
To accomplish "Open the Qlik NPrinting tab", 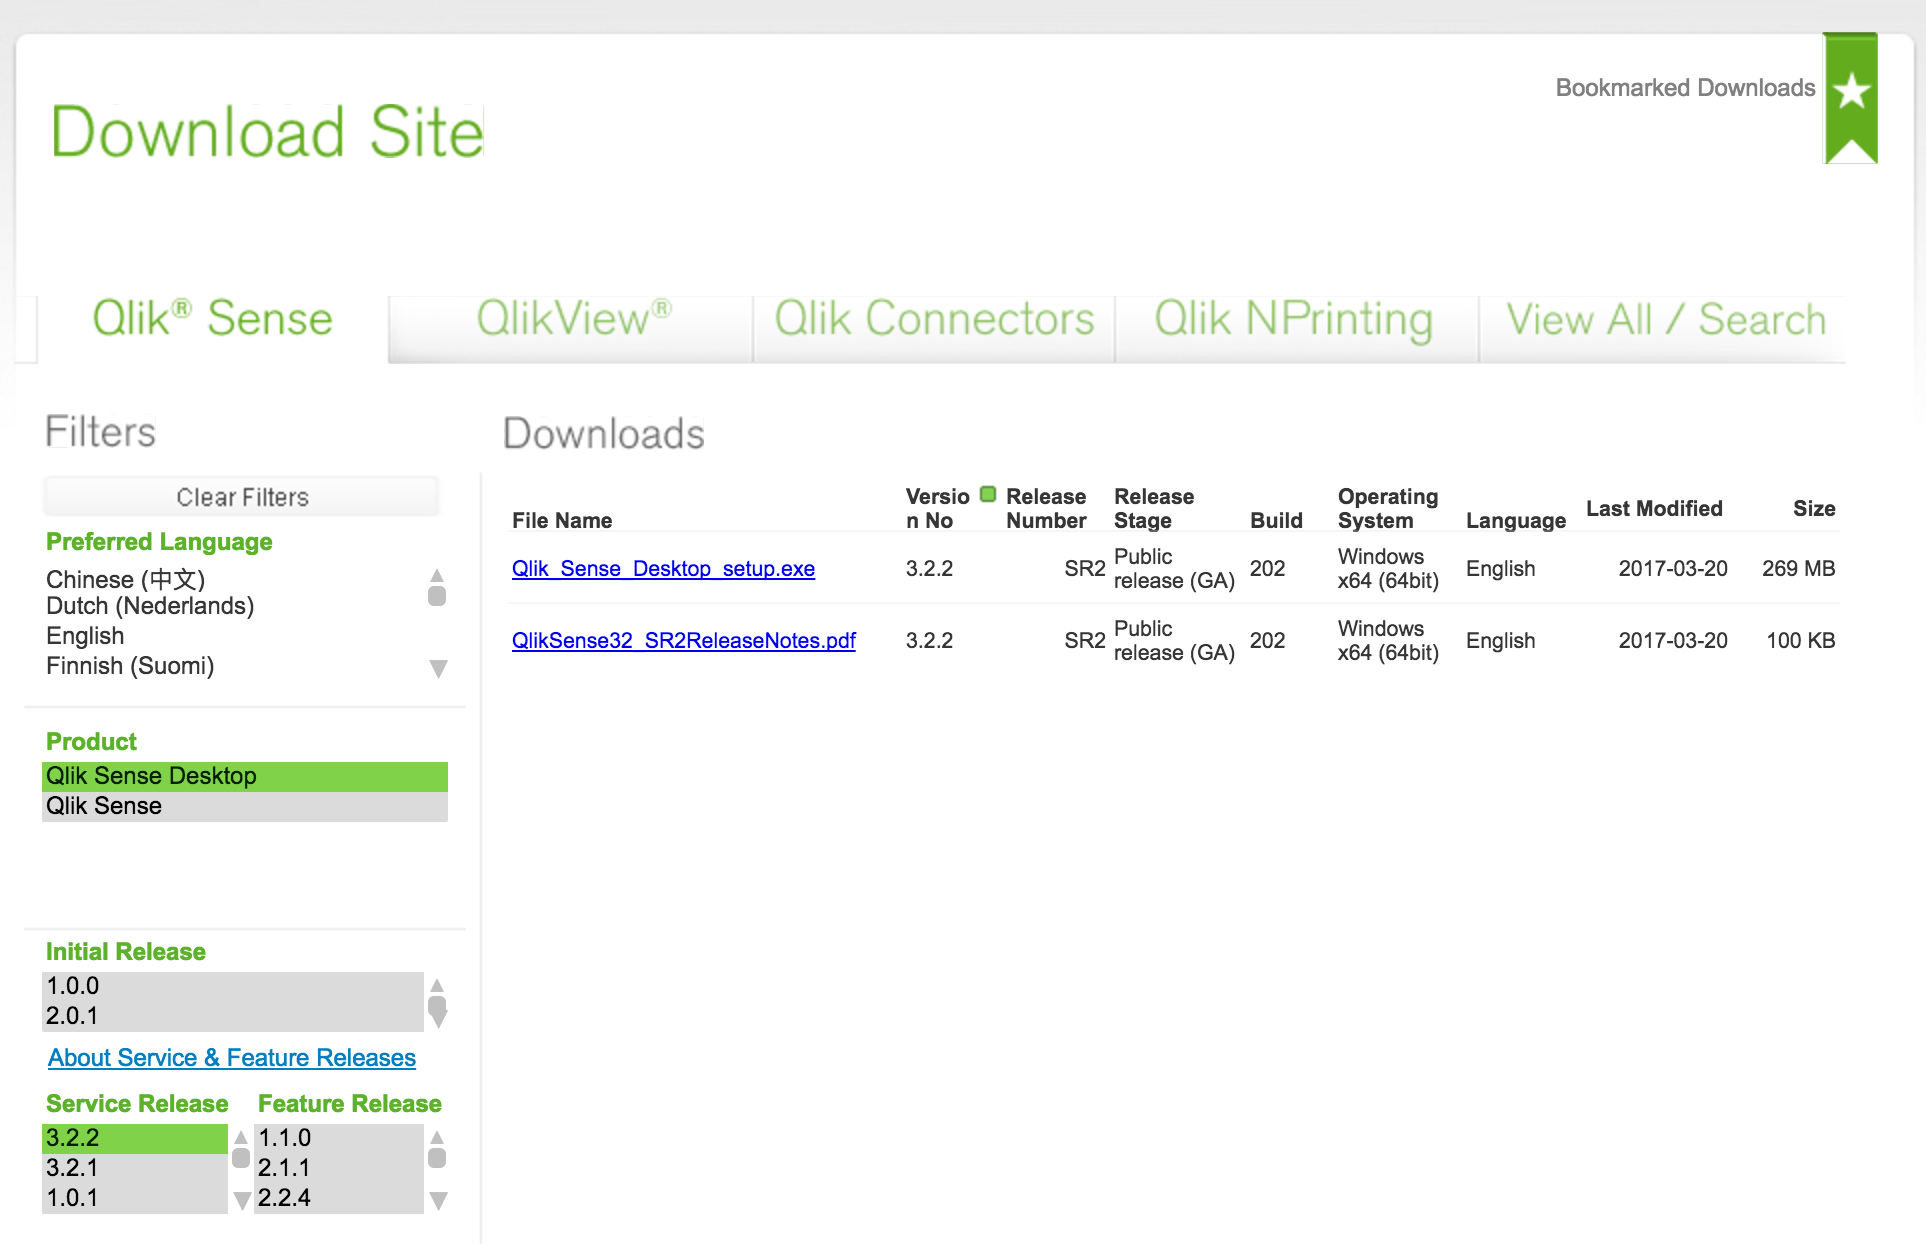I will pyautogui.click(x=1293, y=320).
